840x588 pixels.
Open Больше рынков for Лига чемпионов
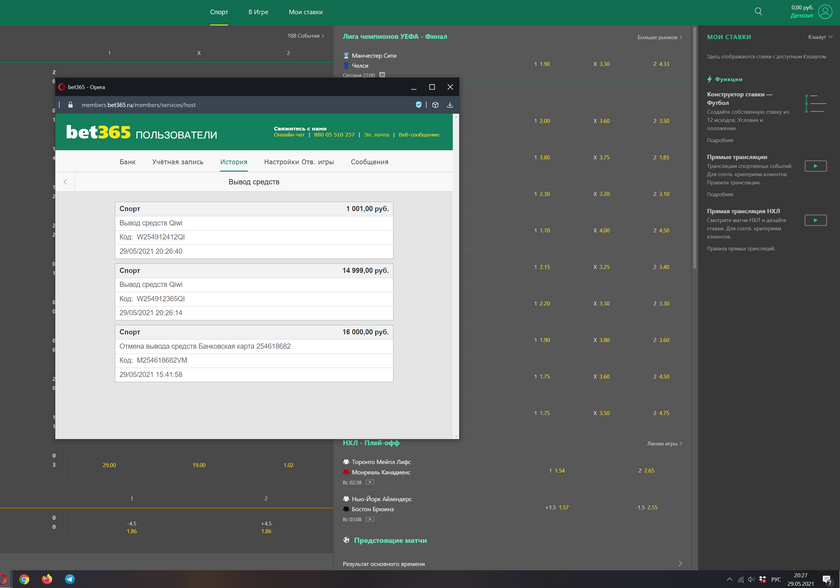(x=659, y=37)
